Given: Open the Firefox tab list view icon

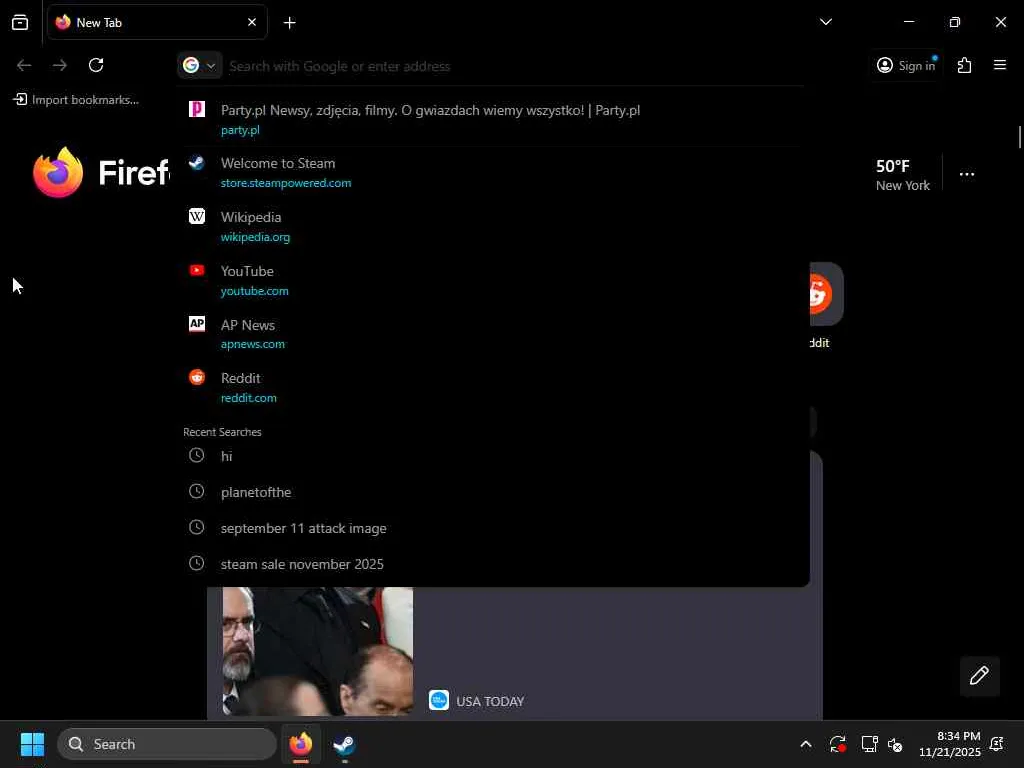Looking at the screenshot, I should tap(20, 22).
